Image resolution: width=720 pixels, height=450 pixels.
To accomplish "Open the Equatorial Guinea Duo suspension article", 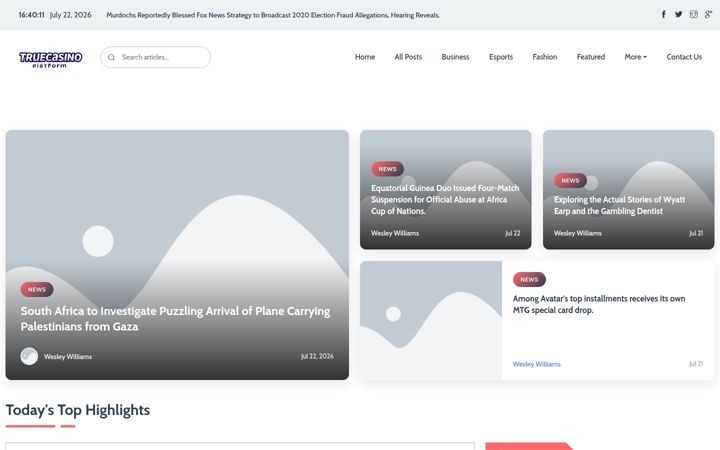I will click(x=445, y=200).
